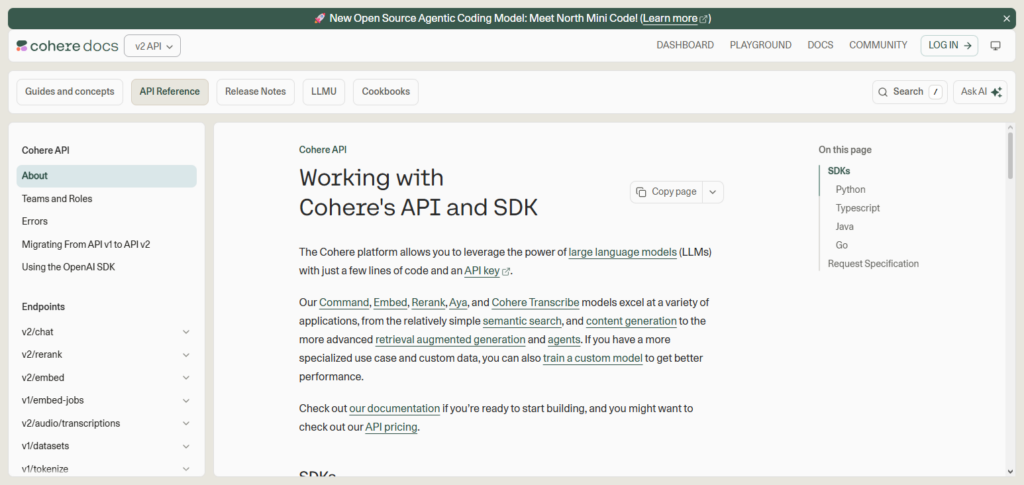Click the Cohere docs logo
1024x485 pixels.
click(x=67, y=46)
